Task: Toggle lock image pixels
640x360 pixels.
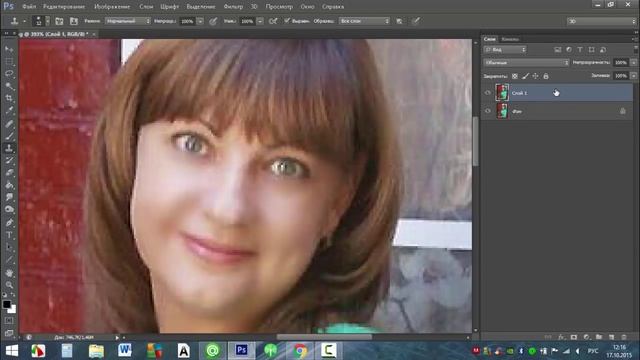Action: pos(525,76)
